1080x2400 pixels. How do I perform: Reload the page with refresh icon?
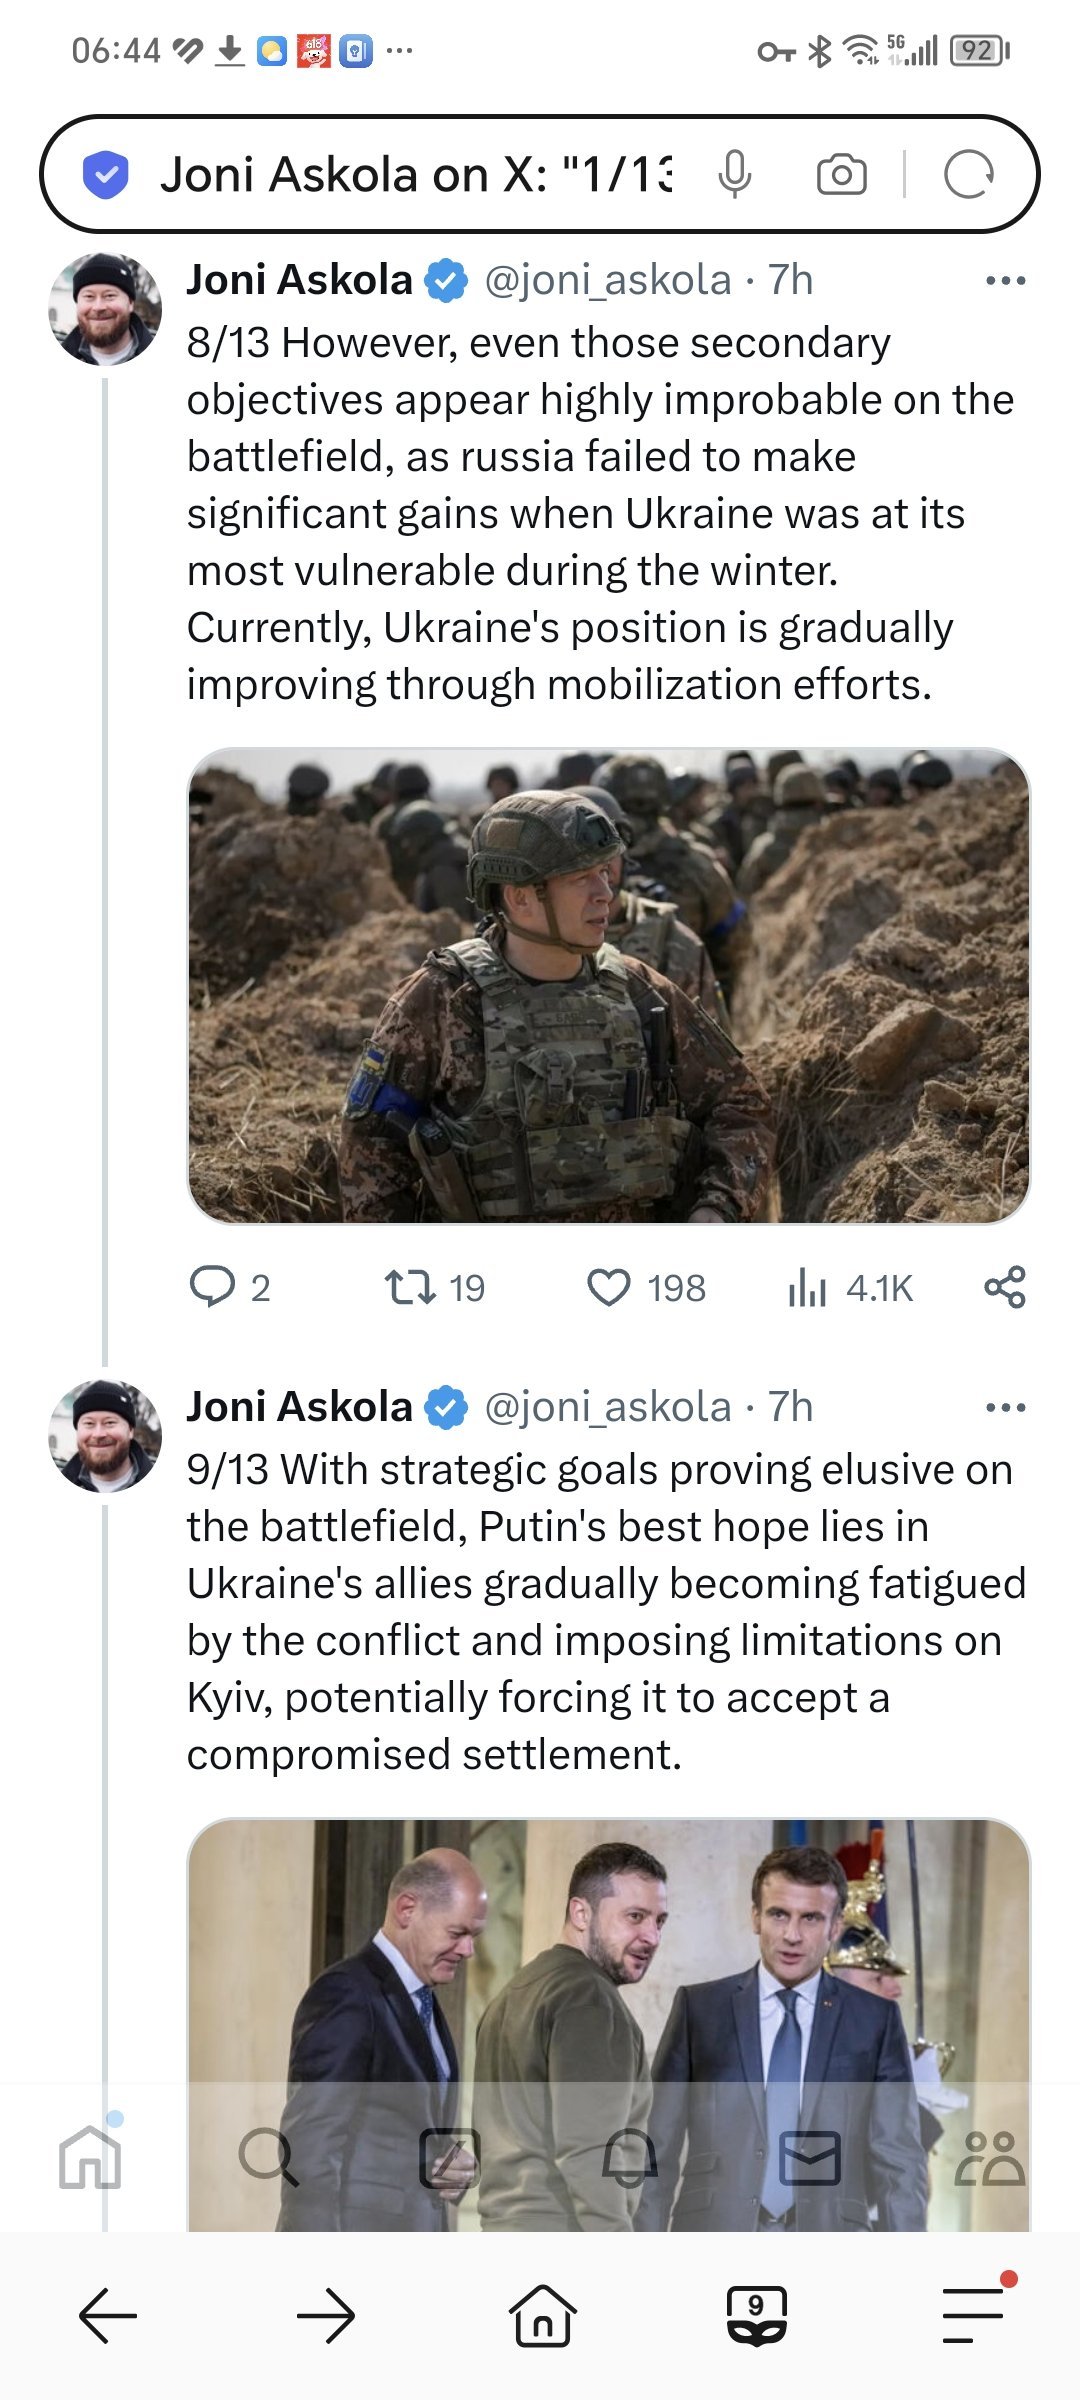[968, 175]
